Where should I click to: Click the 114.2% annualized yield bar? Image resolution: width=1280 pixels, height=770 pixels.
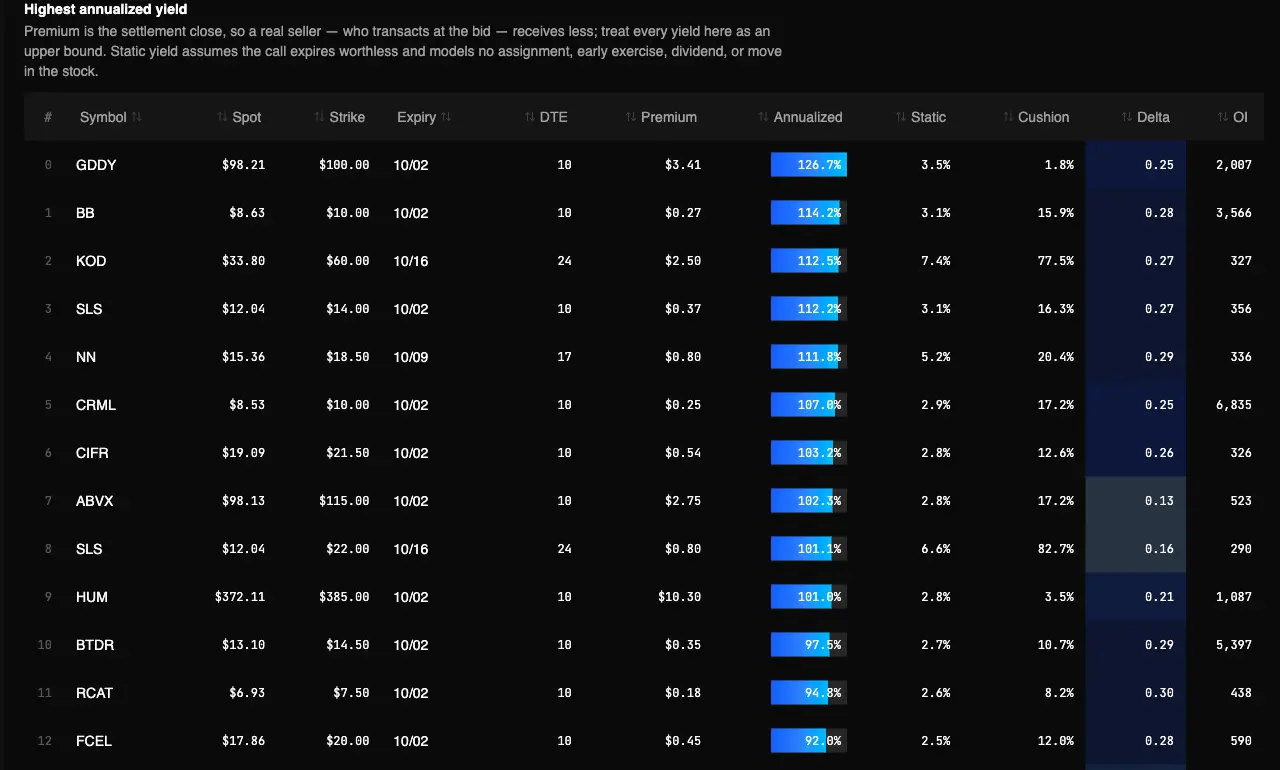809,213
